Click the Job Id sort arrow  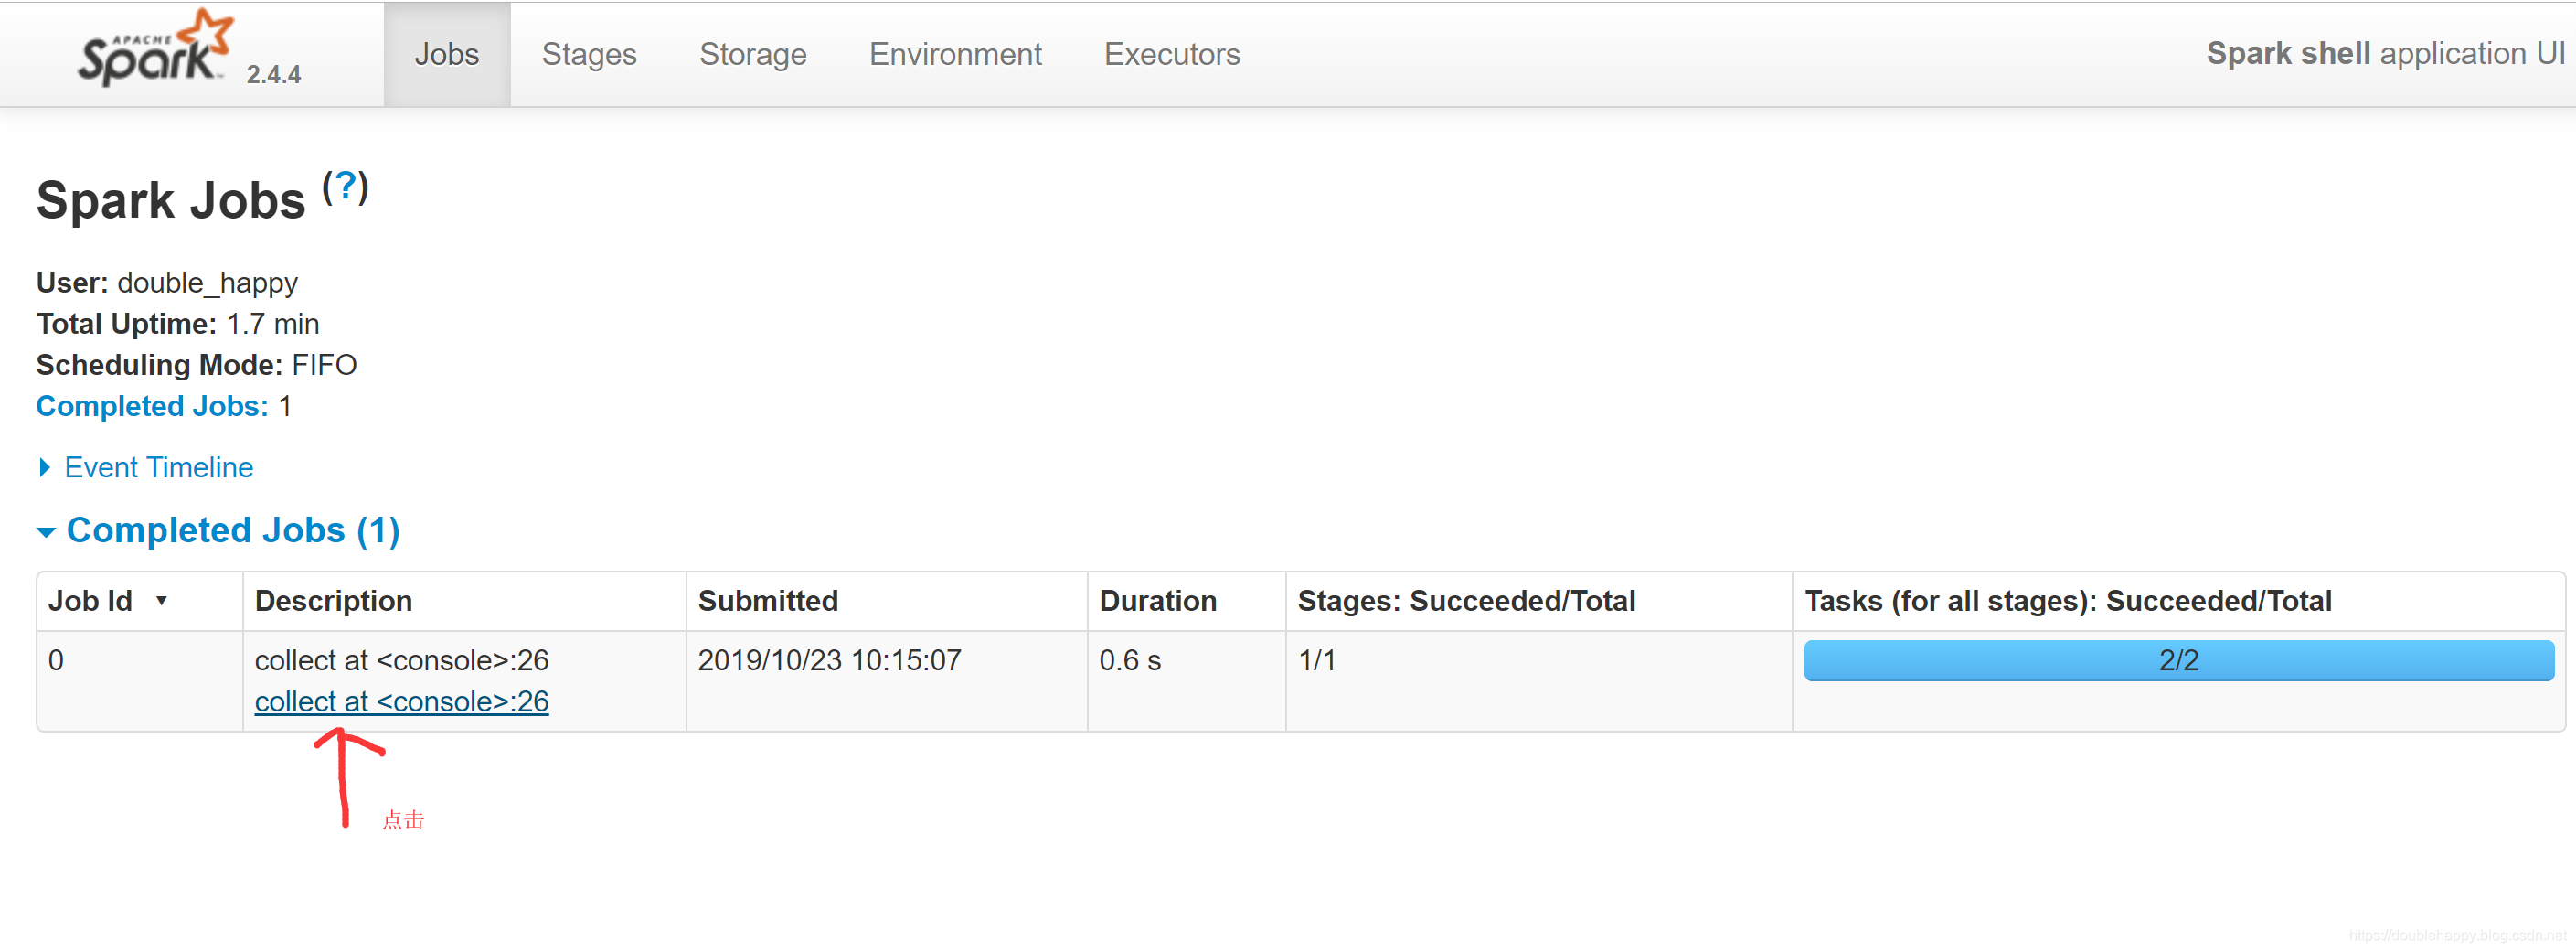coord(161,601)
